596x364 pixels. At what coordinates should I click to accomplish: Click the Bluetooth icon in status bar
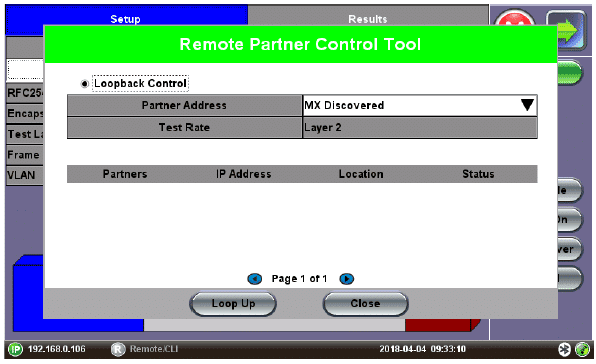tap(564, 349)
